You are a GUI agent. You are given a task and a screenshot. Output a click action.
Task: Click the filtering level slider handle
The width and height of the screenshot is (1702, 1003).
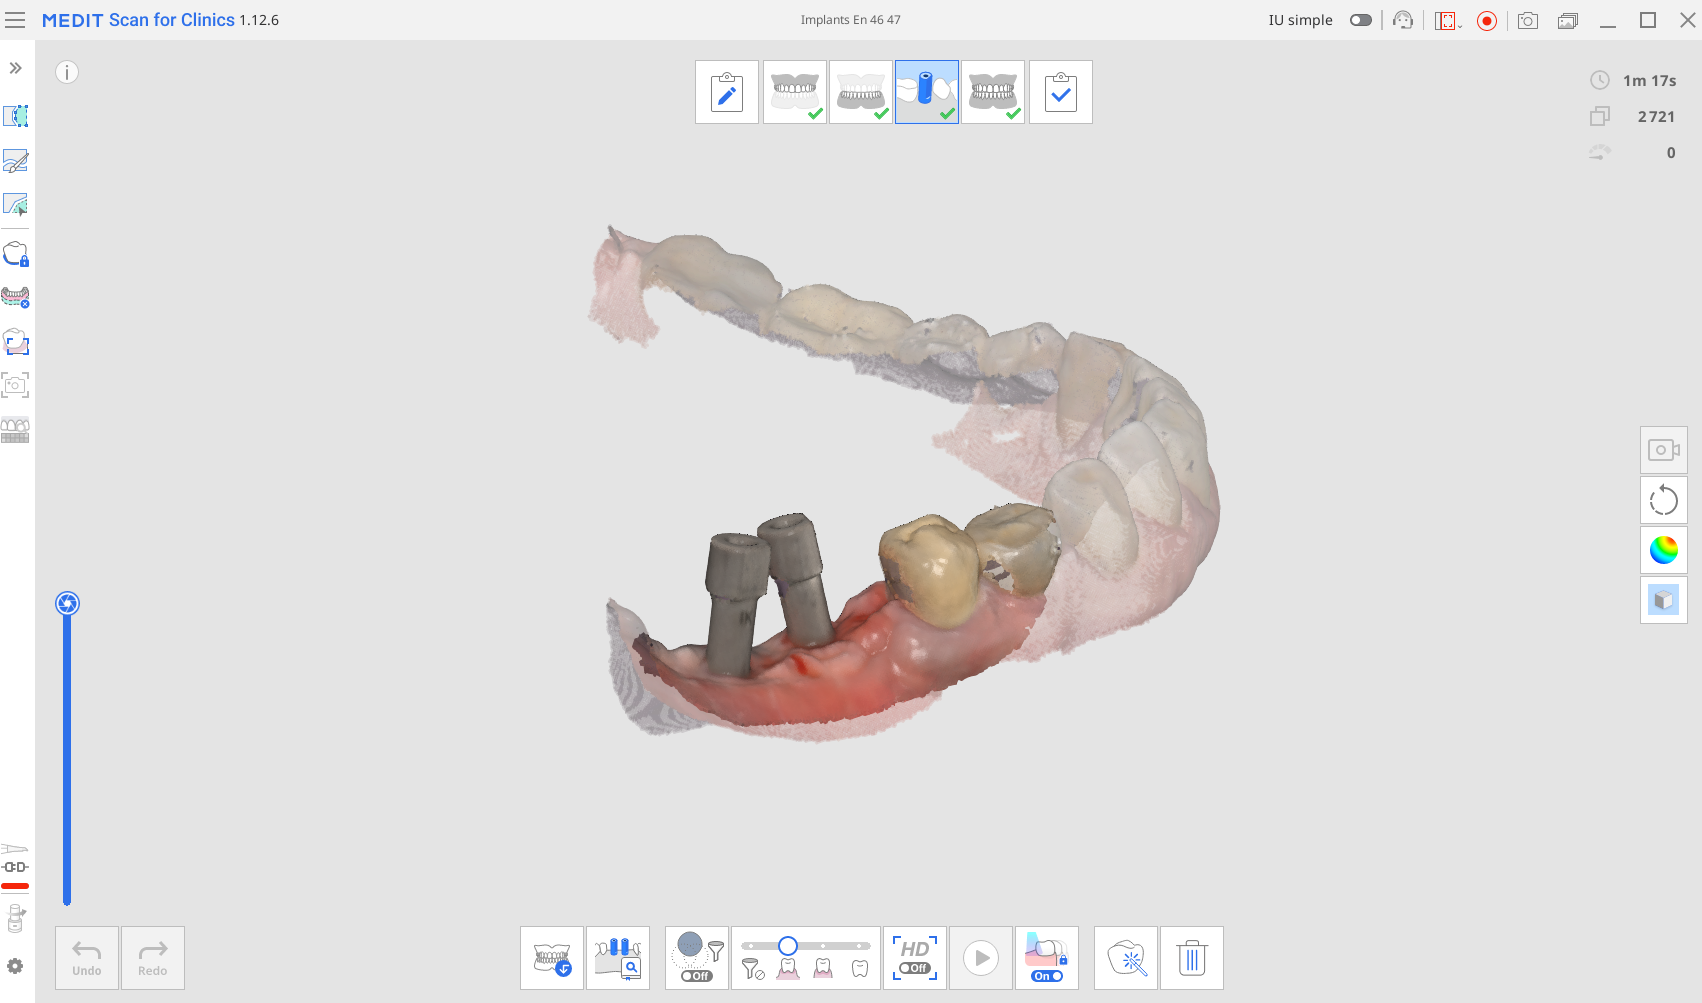pyautogui.click(x=788, y=946)
